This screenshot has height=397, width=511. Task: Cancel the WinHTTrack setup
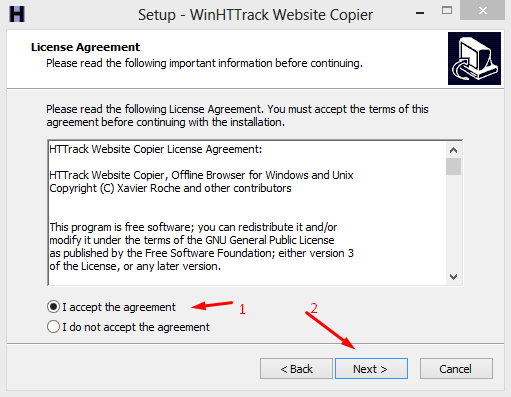(x=456, y=369)
